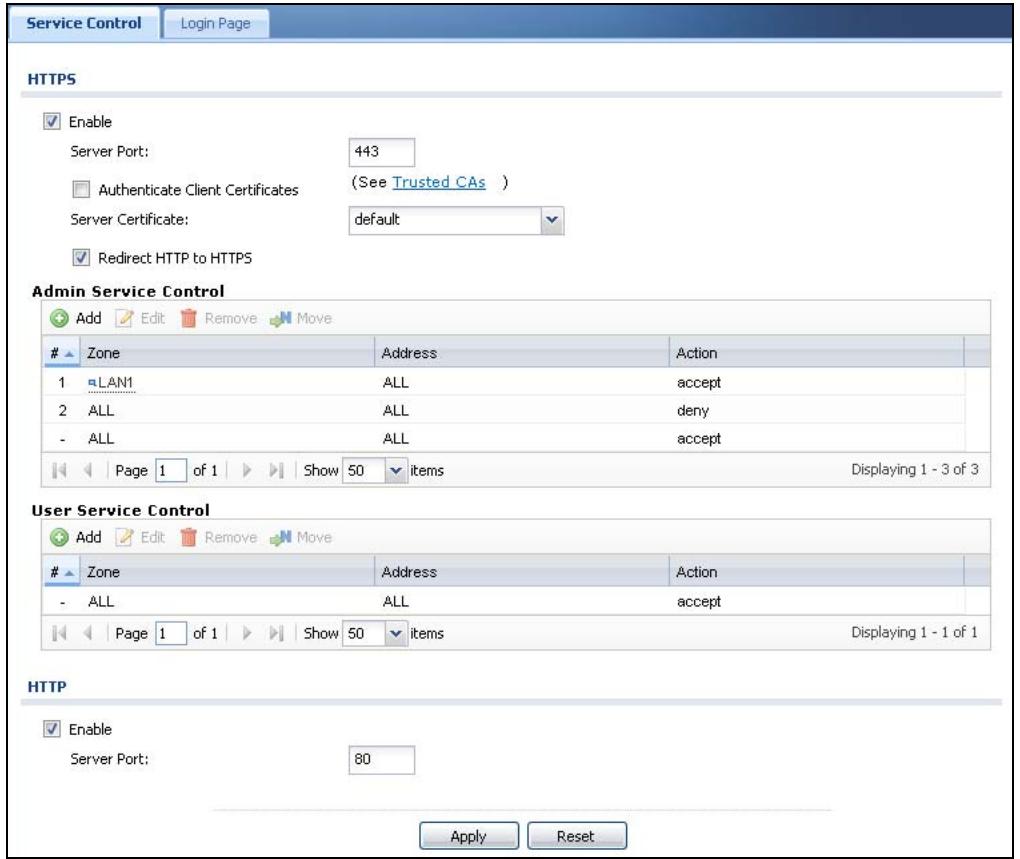Click Action column header in Admin Service Control

(x=816, y=353)
